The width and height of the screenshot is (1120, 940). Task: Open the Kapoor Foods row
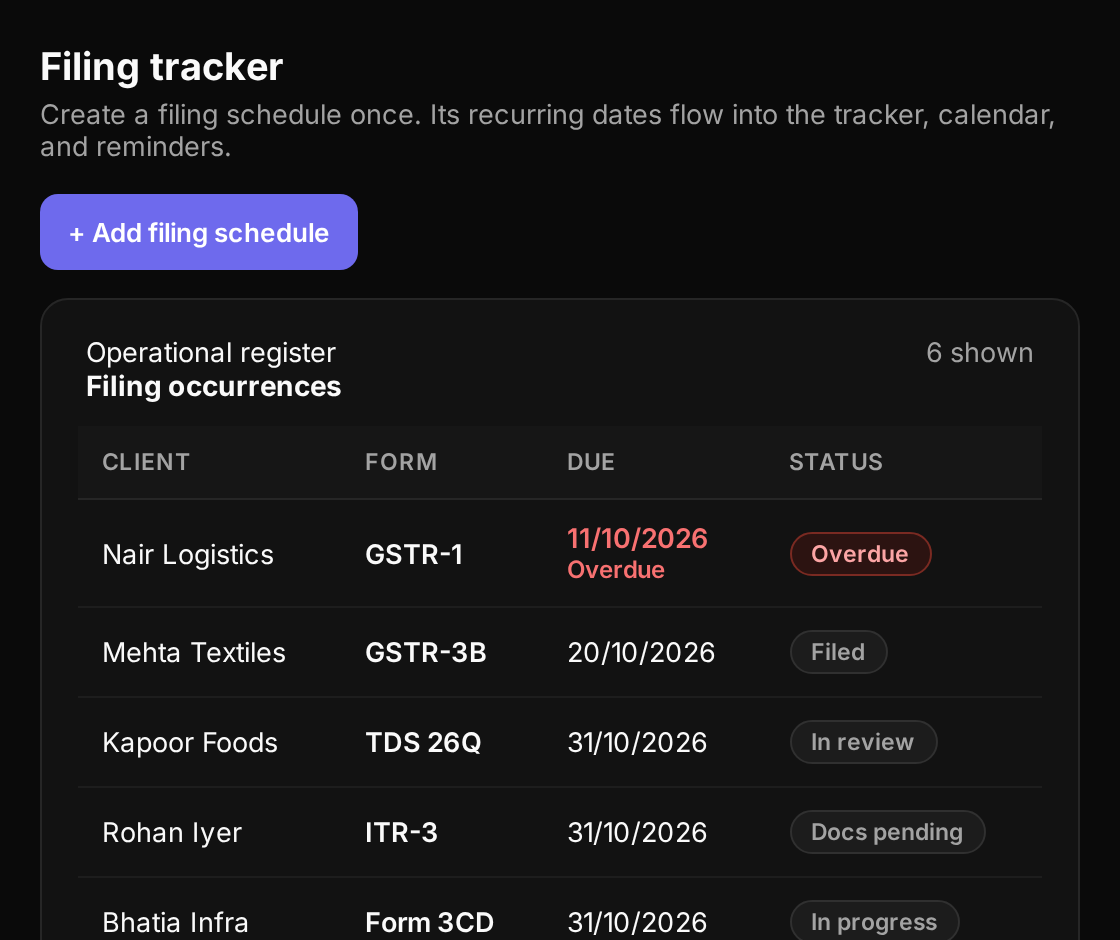559,742
